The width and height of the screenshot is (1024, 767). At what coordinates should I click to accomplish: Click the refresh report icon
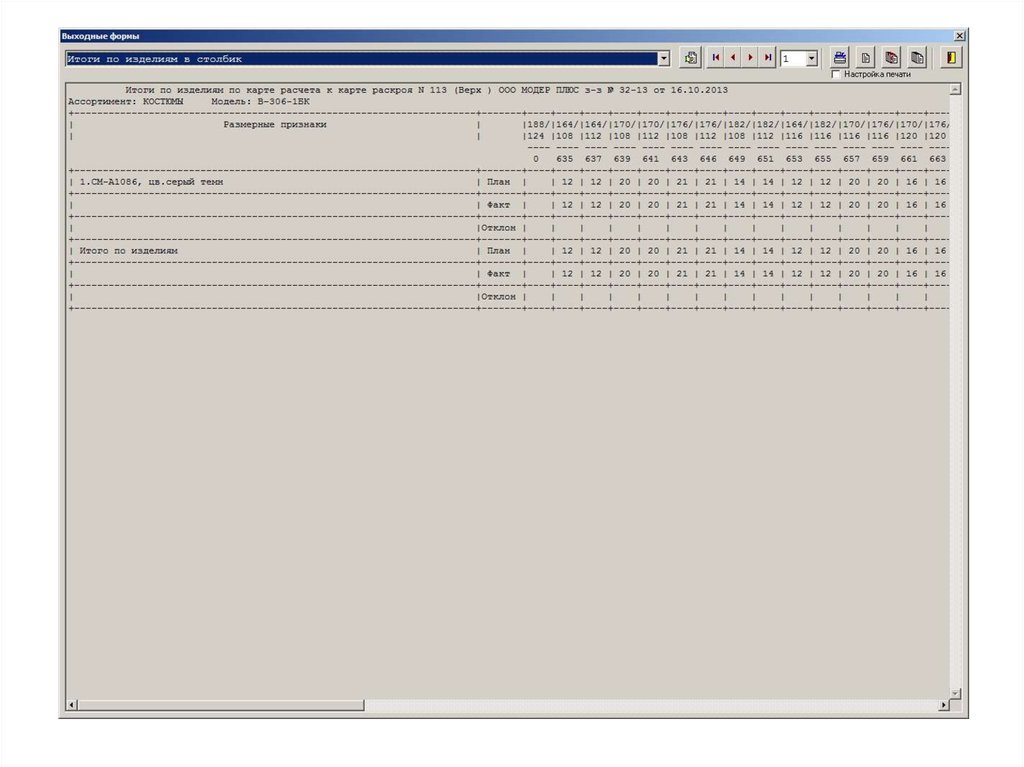[x=690, y=59]
